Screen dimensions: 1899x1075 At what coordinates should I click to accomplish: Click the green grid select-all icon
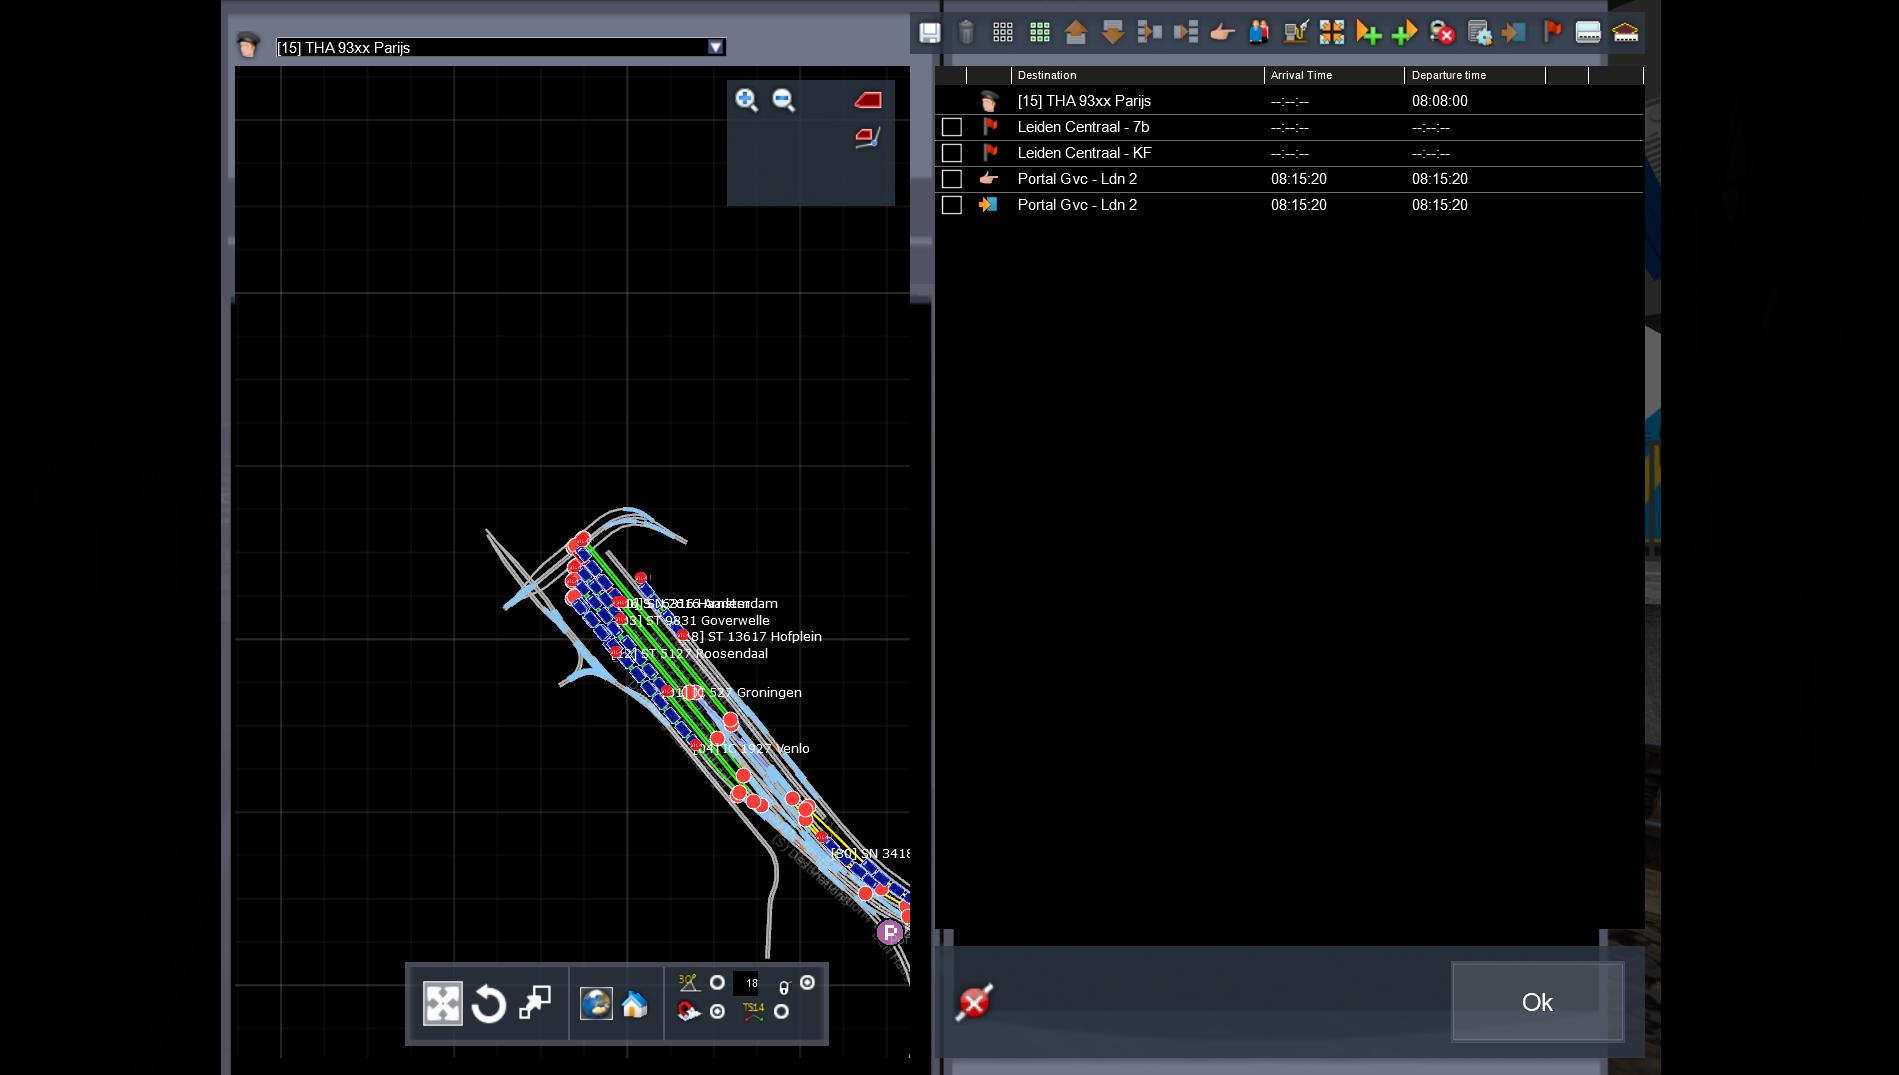(x=1040, y=33)
